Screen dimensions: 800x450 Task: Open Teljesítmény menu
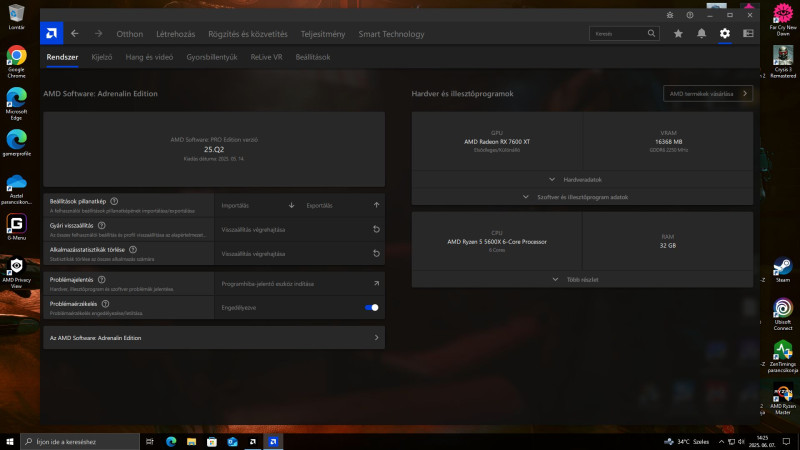coord(323,34)
